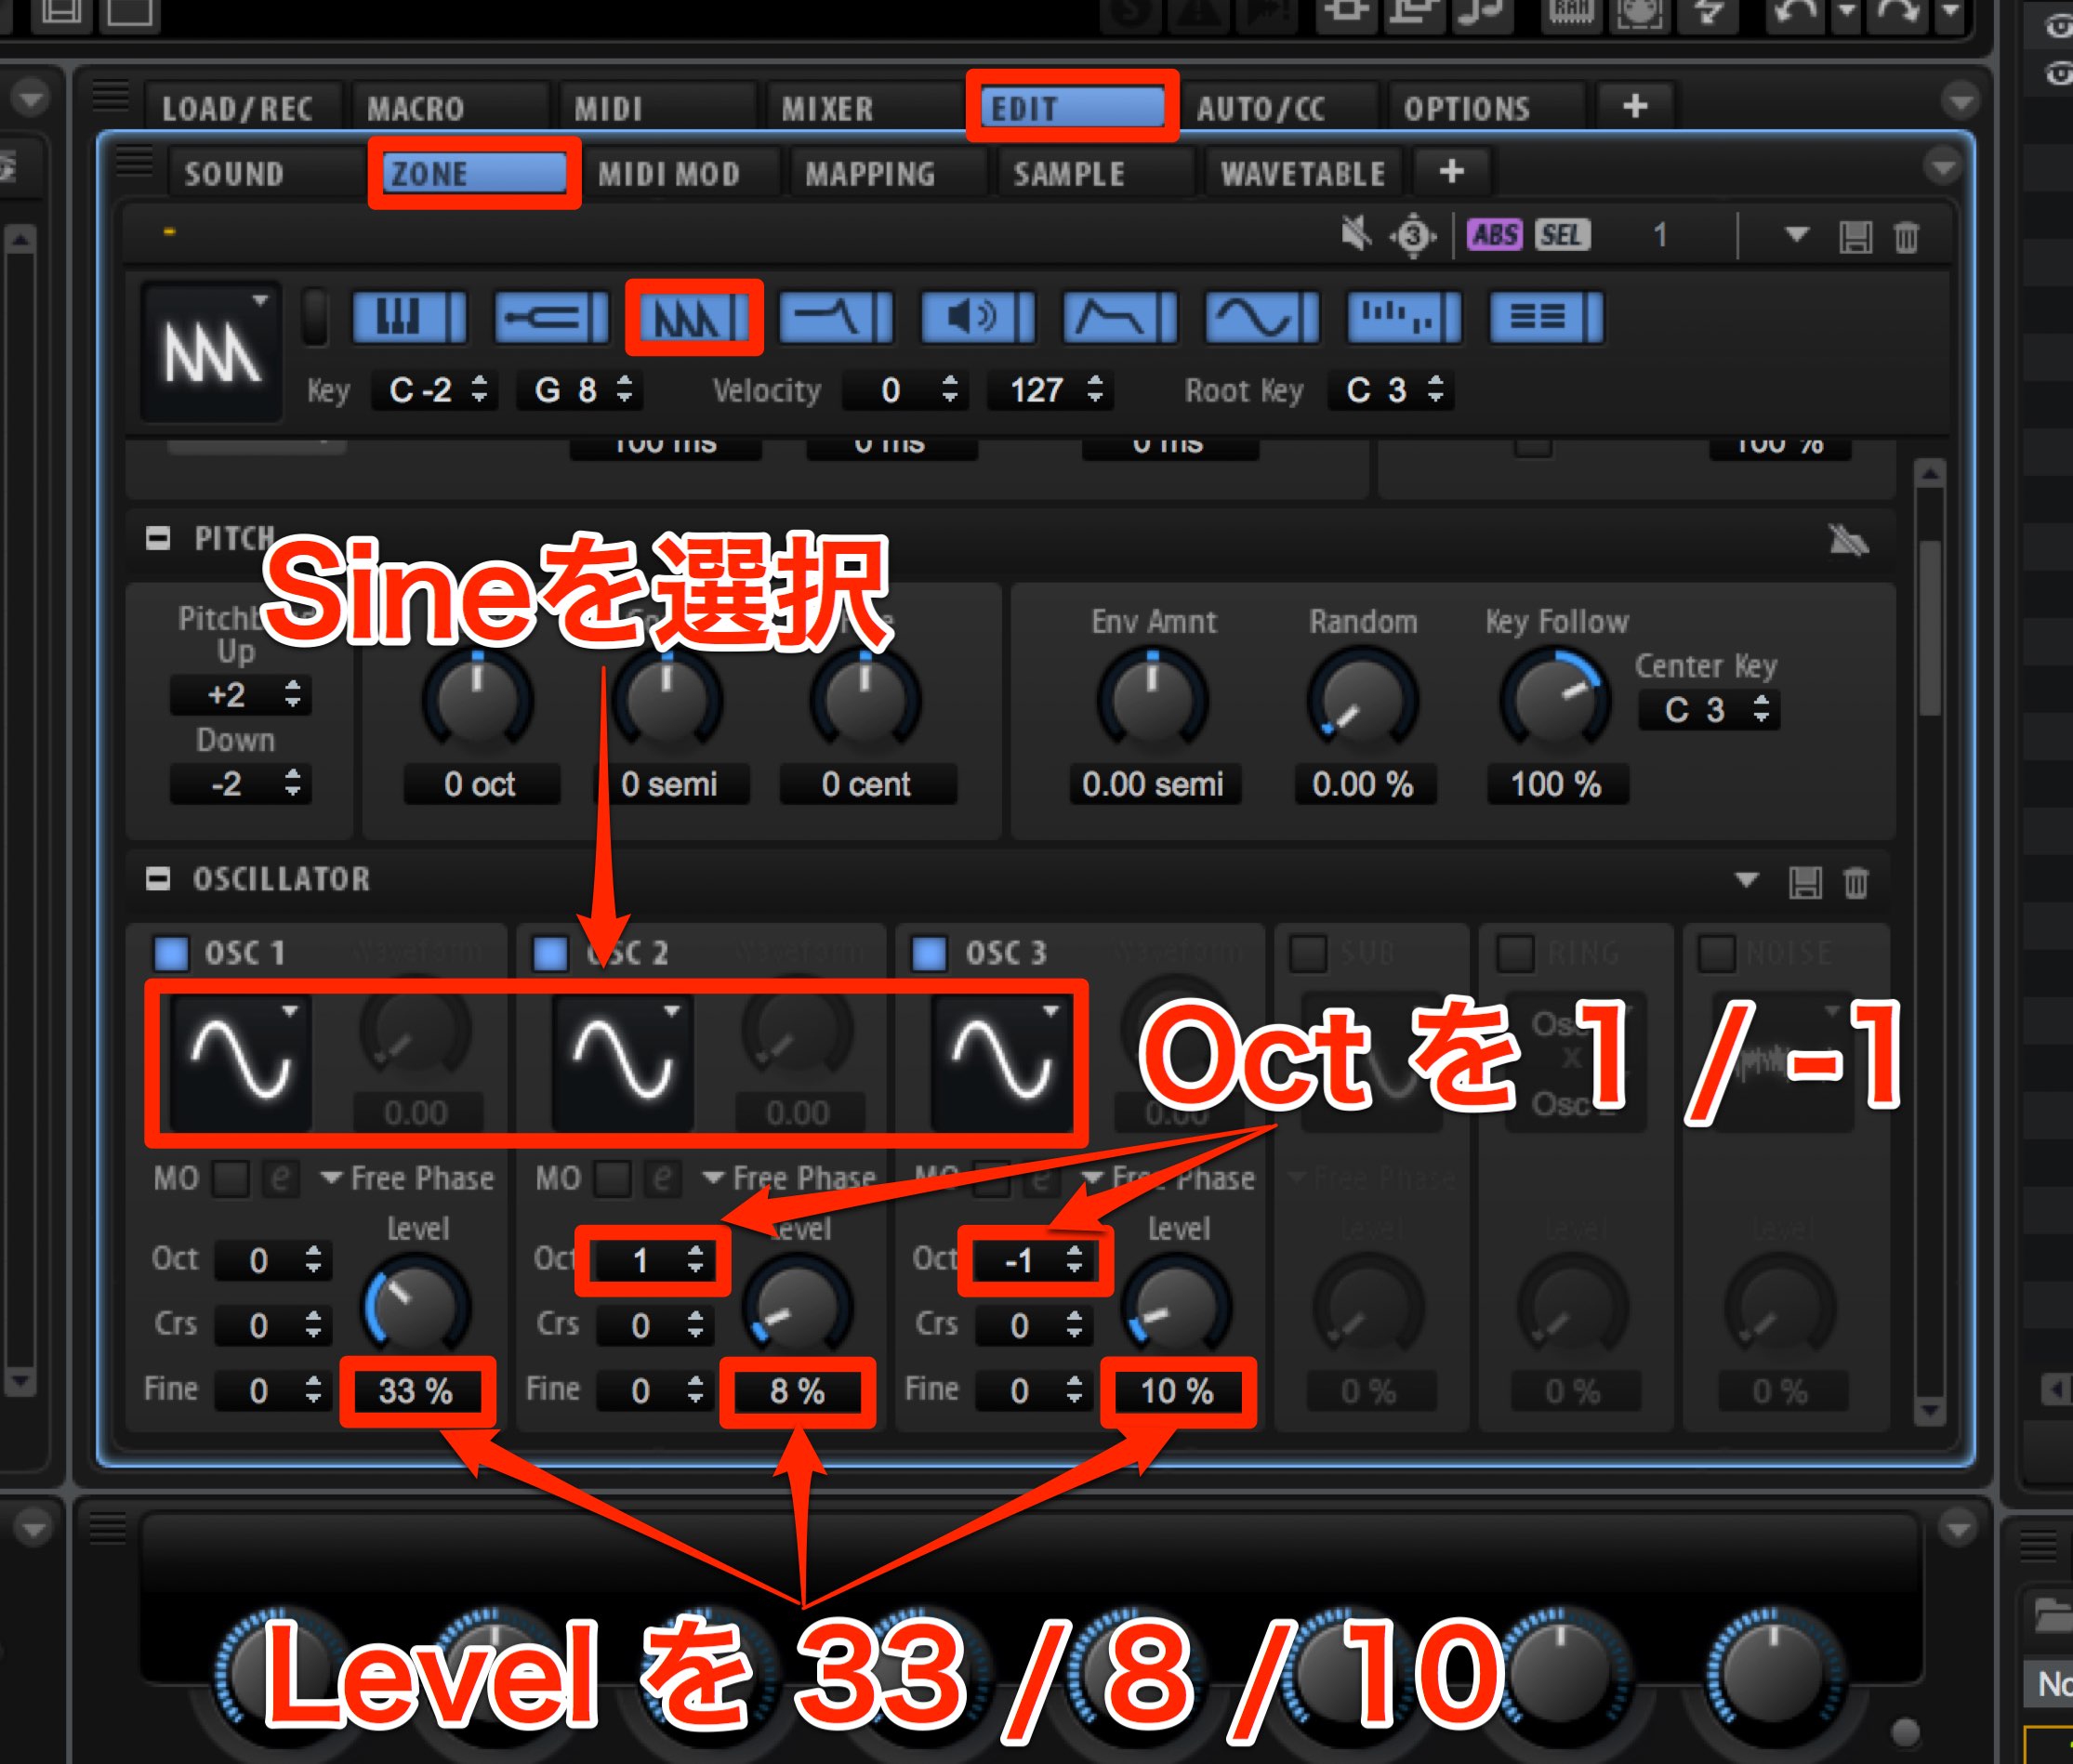Add a new editor sub-tab with plus
This screenshot has width=2073, height=1764.
coord(1452,172)
